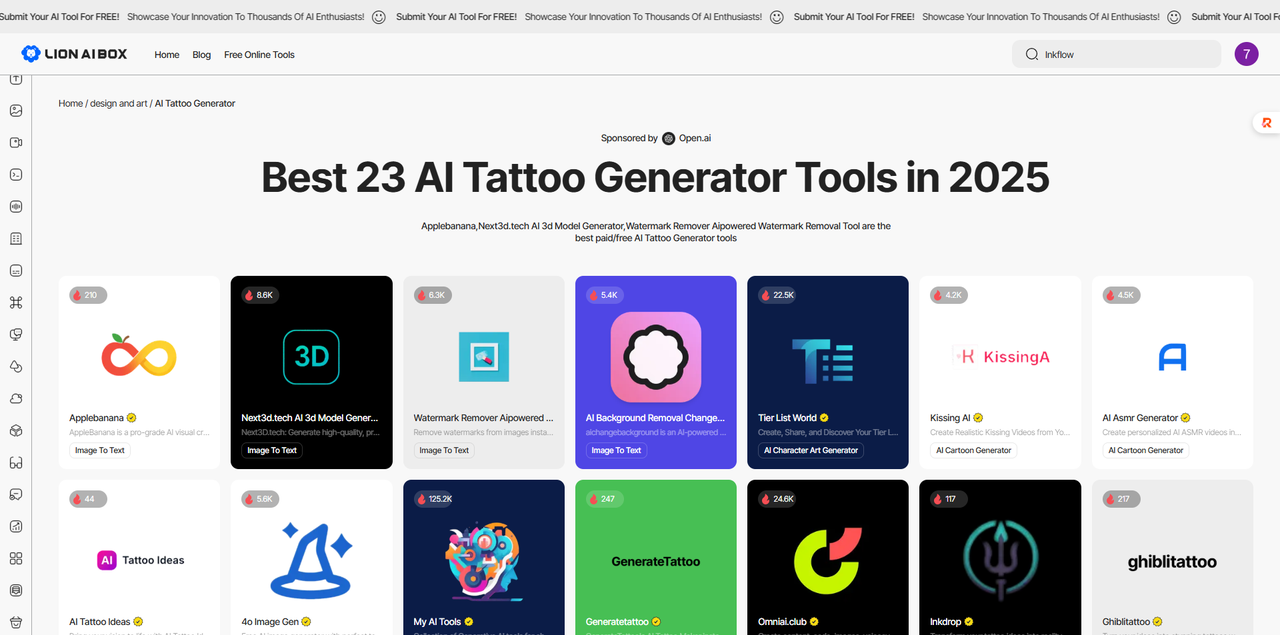Open the Inkdrop trident logo thumbnail
The image size is (1280, 635).
1000,560
